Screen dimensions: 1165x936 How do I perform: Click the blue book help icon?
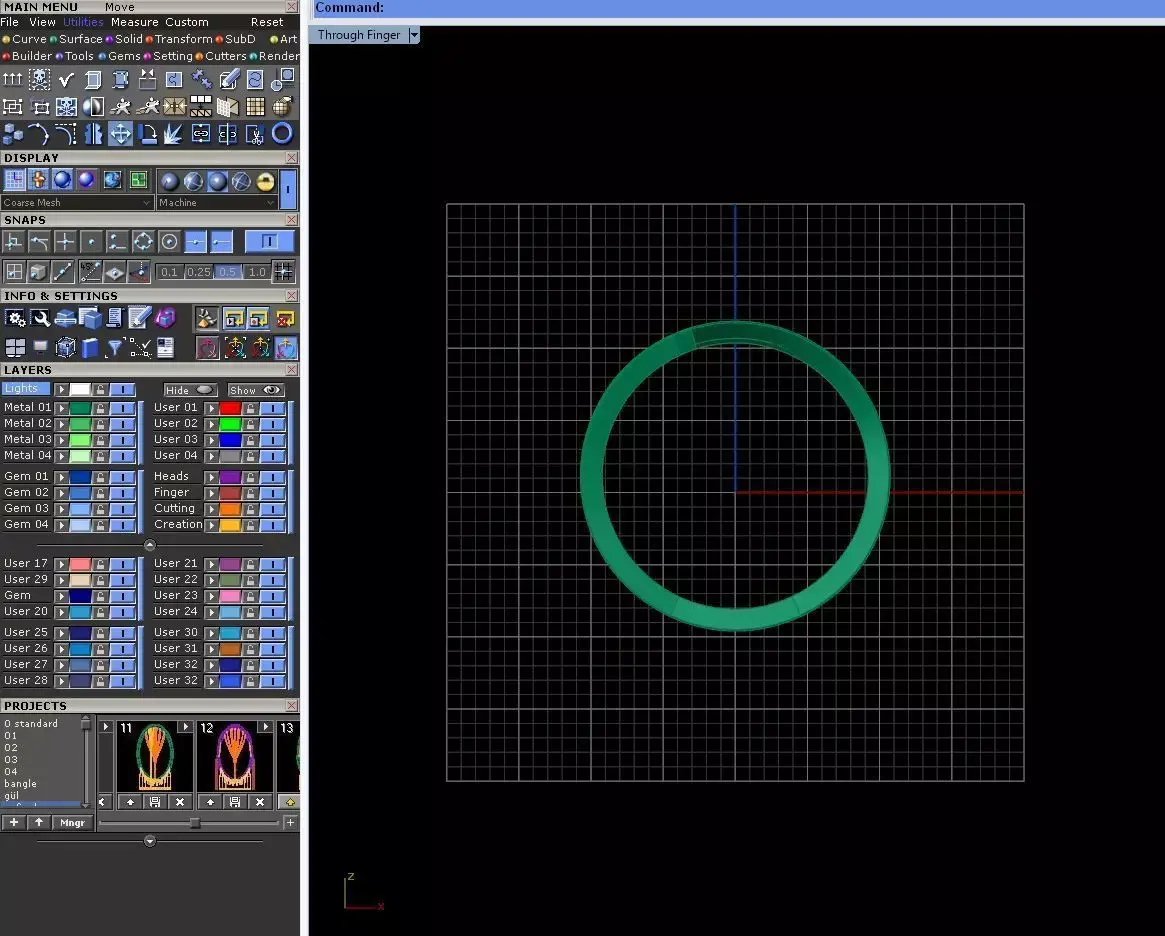pyautogui.click(x=90, y=348)
